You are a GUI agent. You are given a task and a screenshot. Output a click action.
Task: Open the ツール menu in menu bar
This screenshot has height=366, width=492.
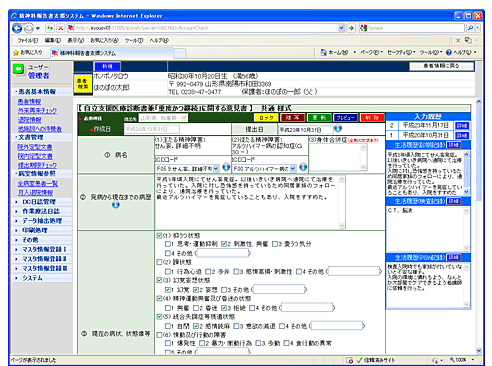click(x=134, y=40)
